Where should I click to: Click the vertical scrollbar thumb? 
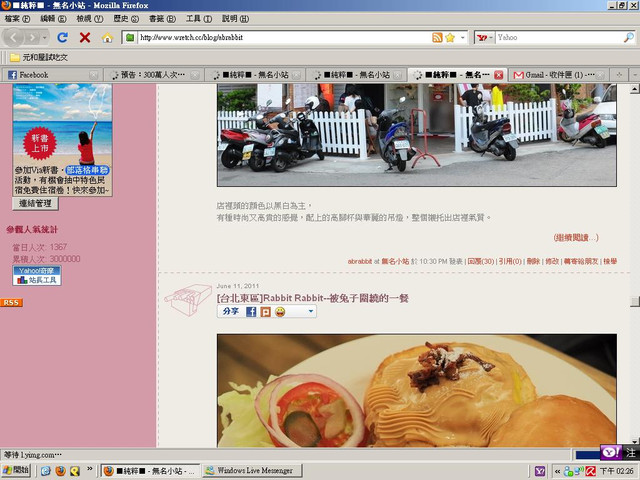point(635,302)
